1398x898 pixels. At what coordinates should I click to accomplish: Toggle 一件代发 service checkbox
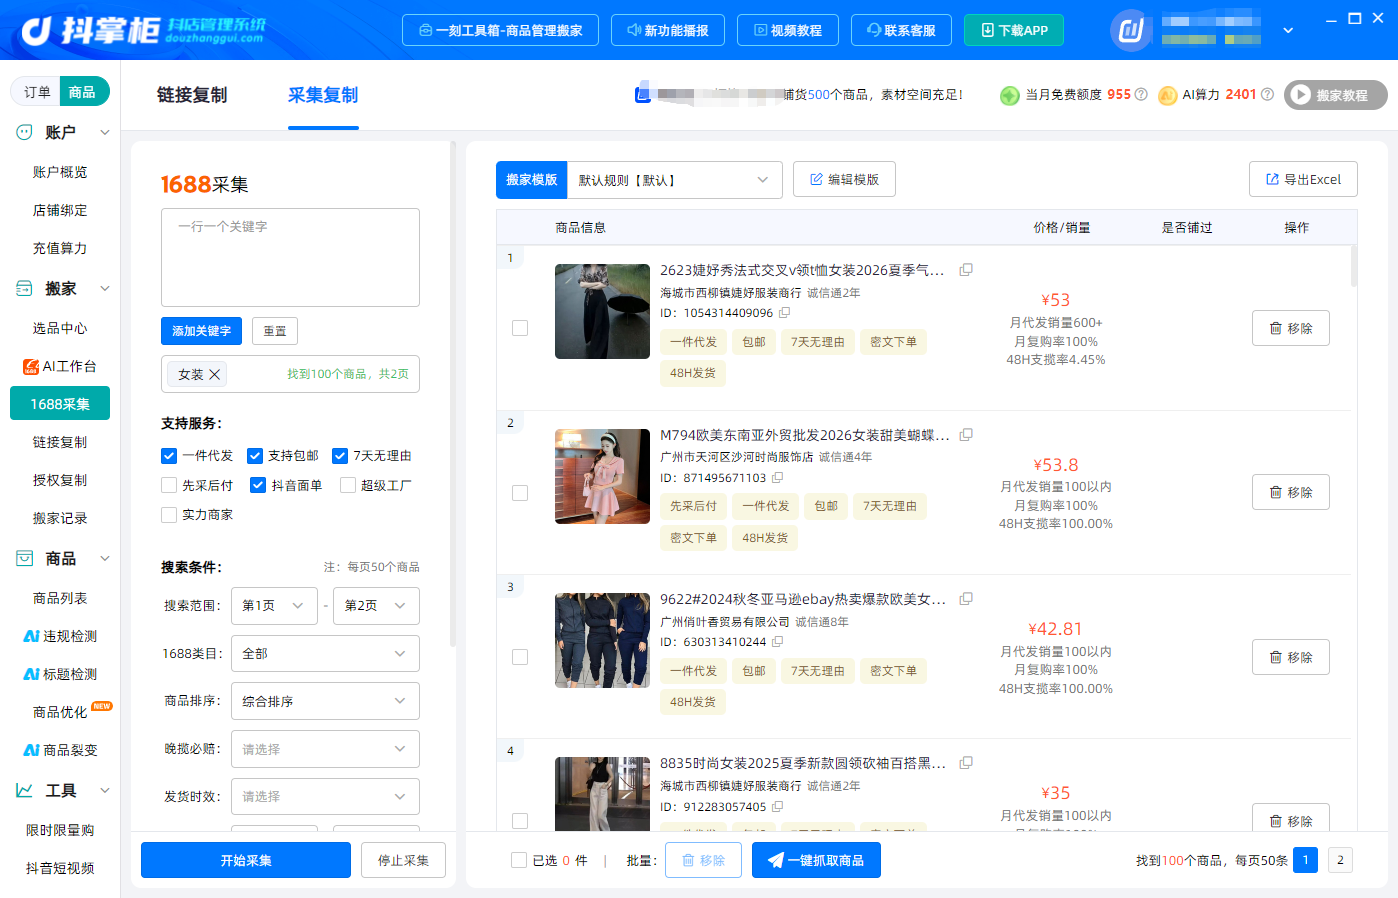169,456
